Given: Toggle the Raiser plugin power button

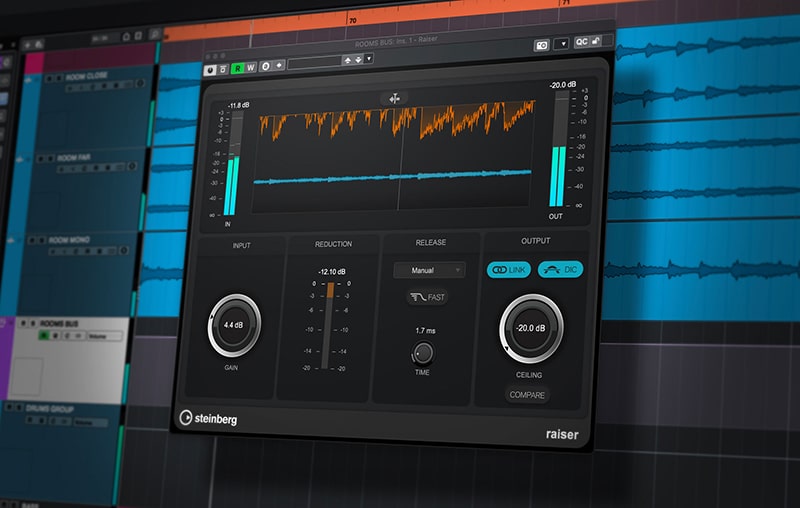Looking at the screenshot, I should [210, 70].
